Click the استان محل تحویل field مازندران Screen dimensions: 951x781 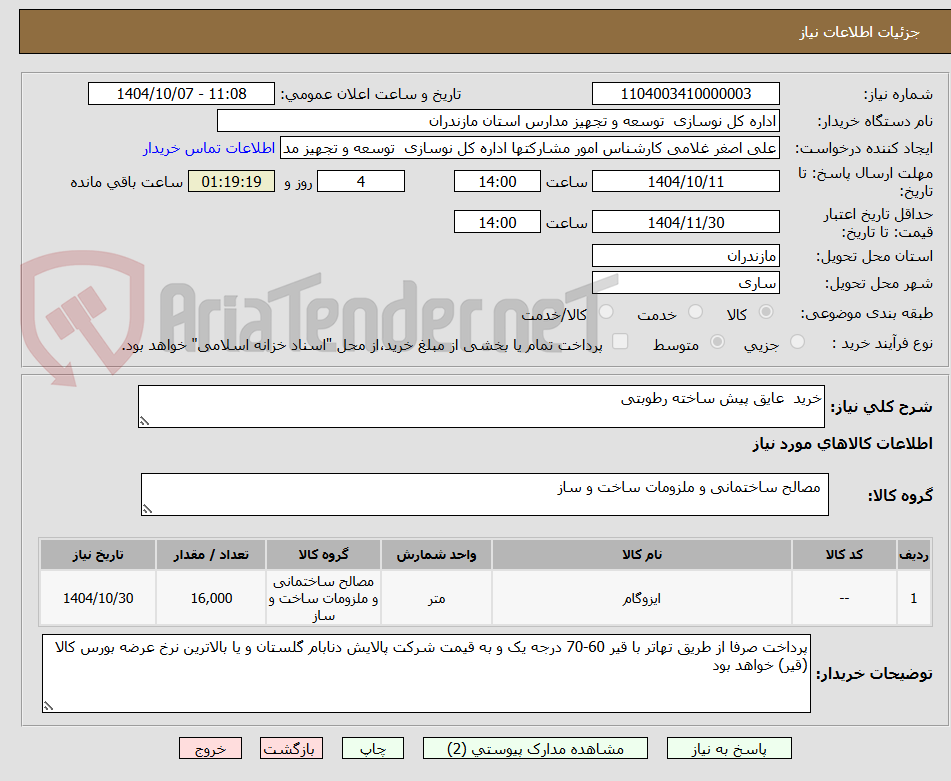tap(685, 256)
